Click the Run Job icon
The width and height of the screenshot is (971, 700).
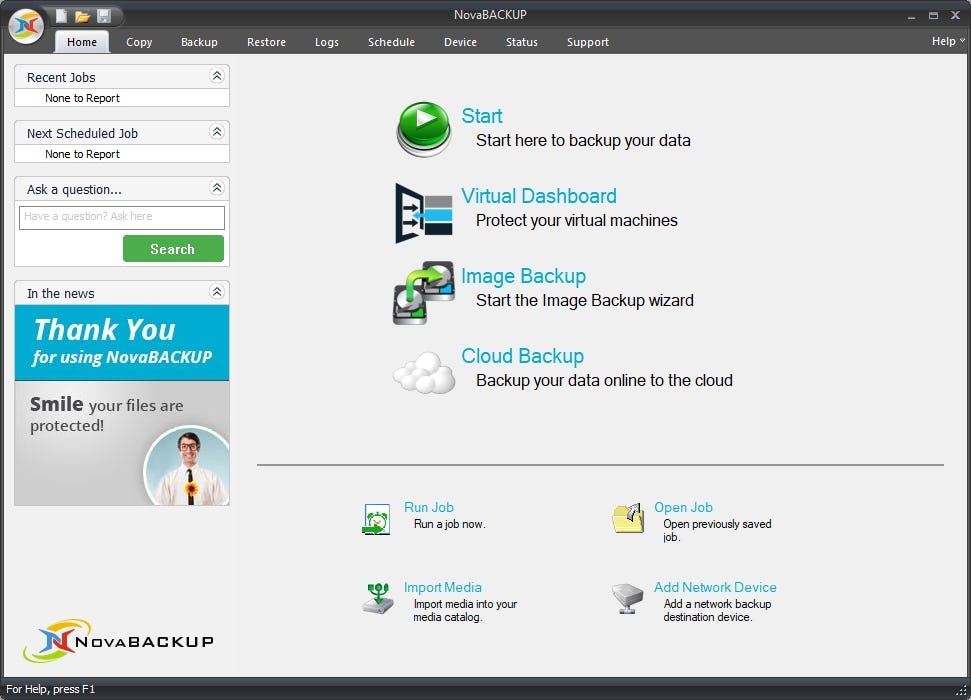[x=377, y=518]
